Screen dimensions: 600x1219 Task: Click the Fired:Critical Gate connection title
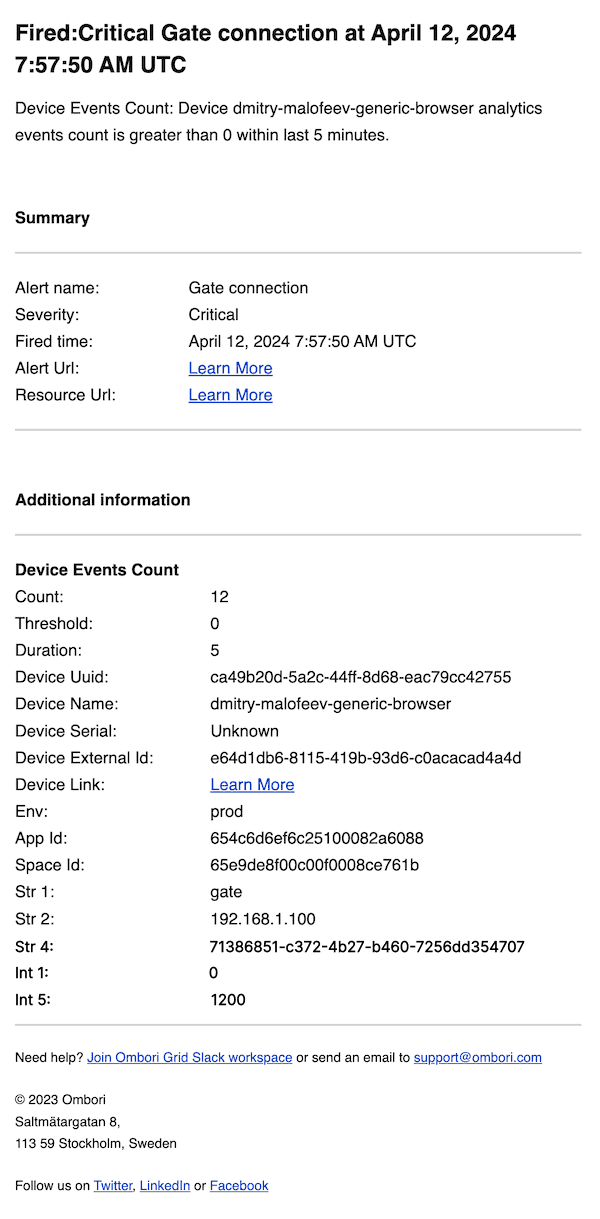click(265, 48)
